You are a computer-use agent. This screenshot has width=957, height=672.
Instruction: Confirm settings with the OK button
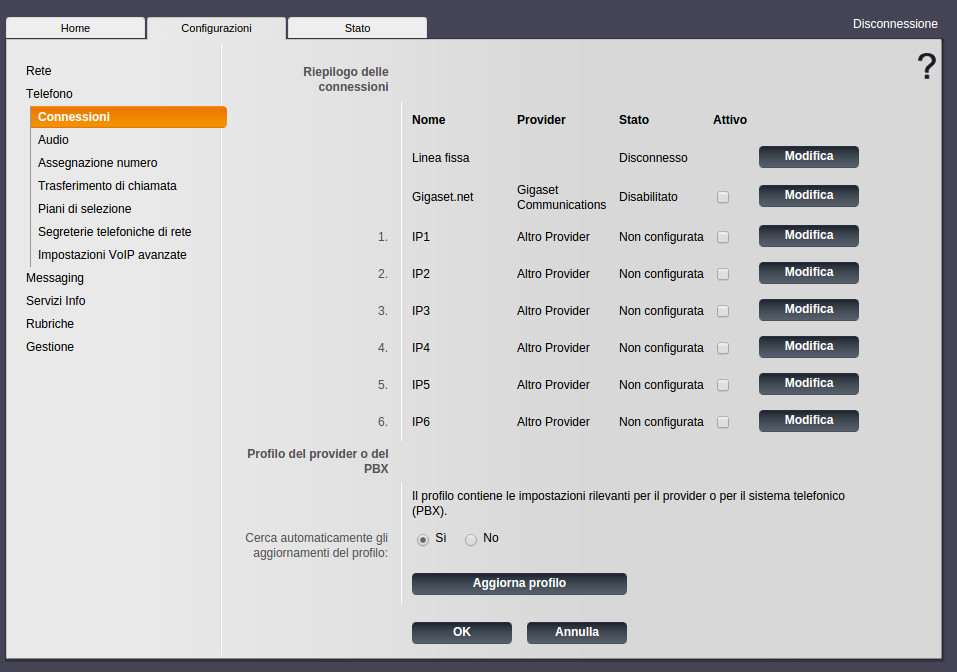click(461, 632)
